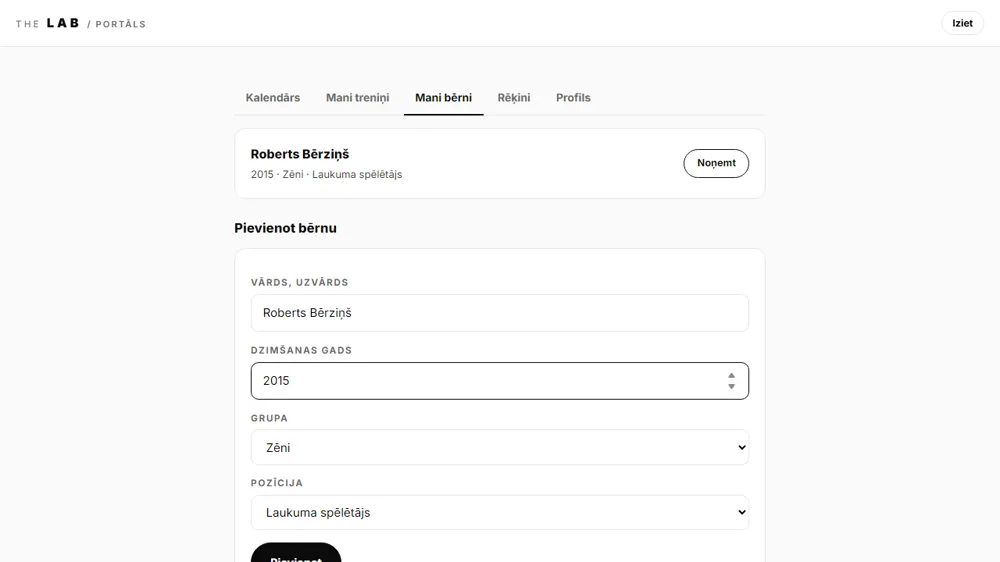The image size is (1000, 562).
Task: Click THE LAB logo in header
Action: (80, 24)
